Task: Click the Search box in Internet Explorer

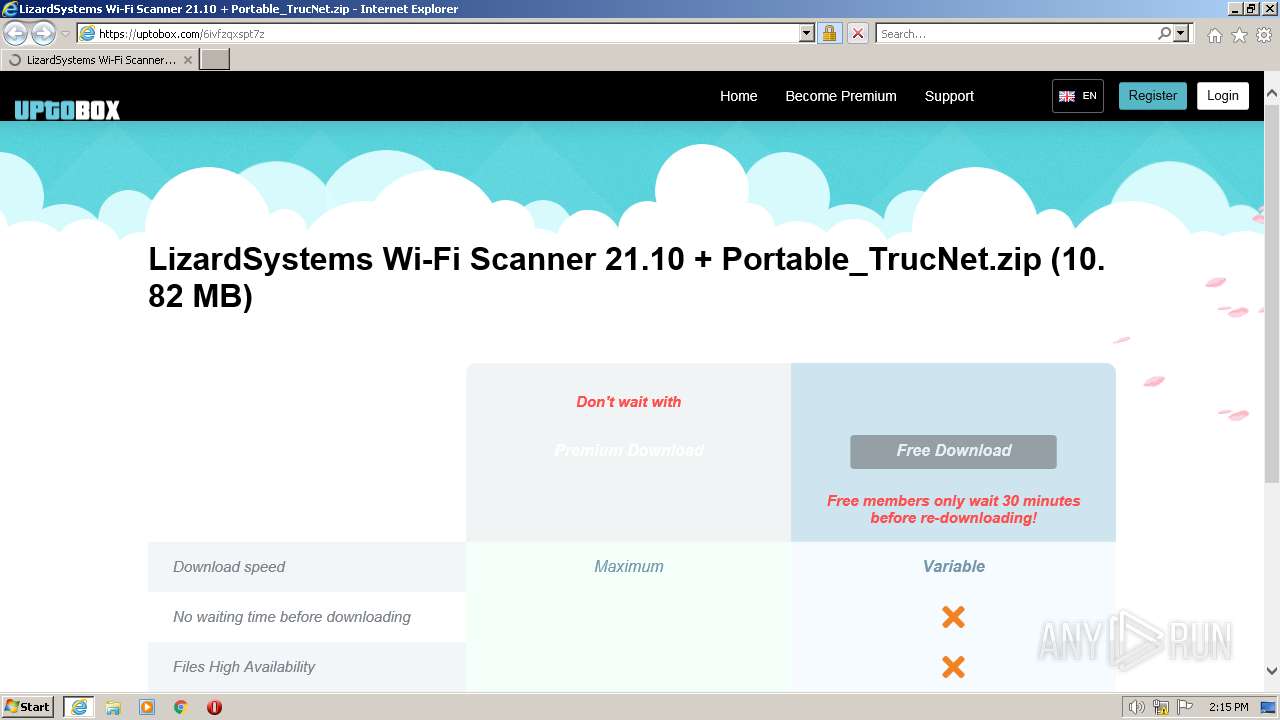Action: coord(1016,34)
